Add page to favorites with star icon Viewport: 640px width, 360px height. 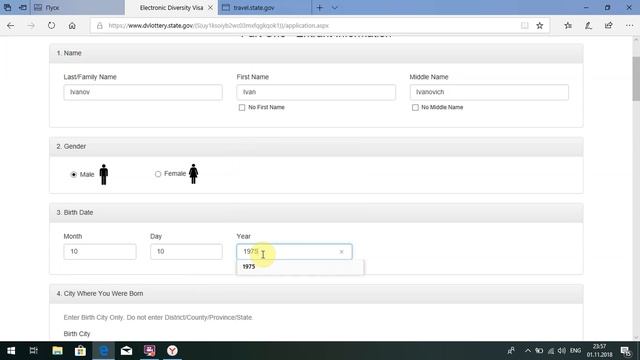pos(540,25)
